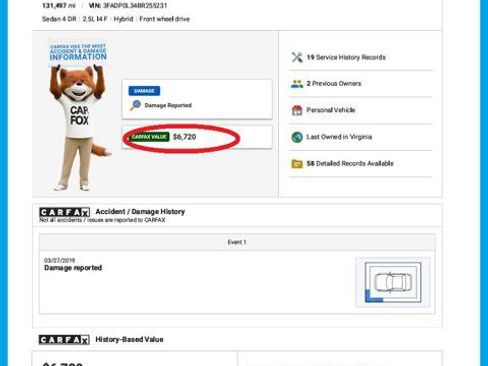Click the 03/27/2019 date text
Viewport: 488px width, 366px height.
tap(59, 260)
